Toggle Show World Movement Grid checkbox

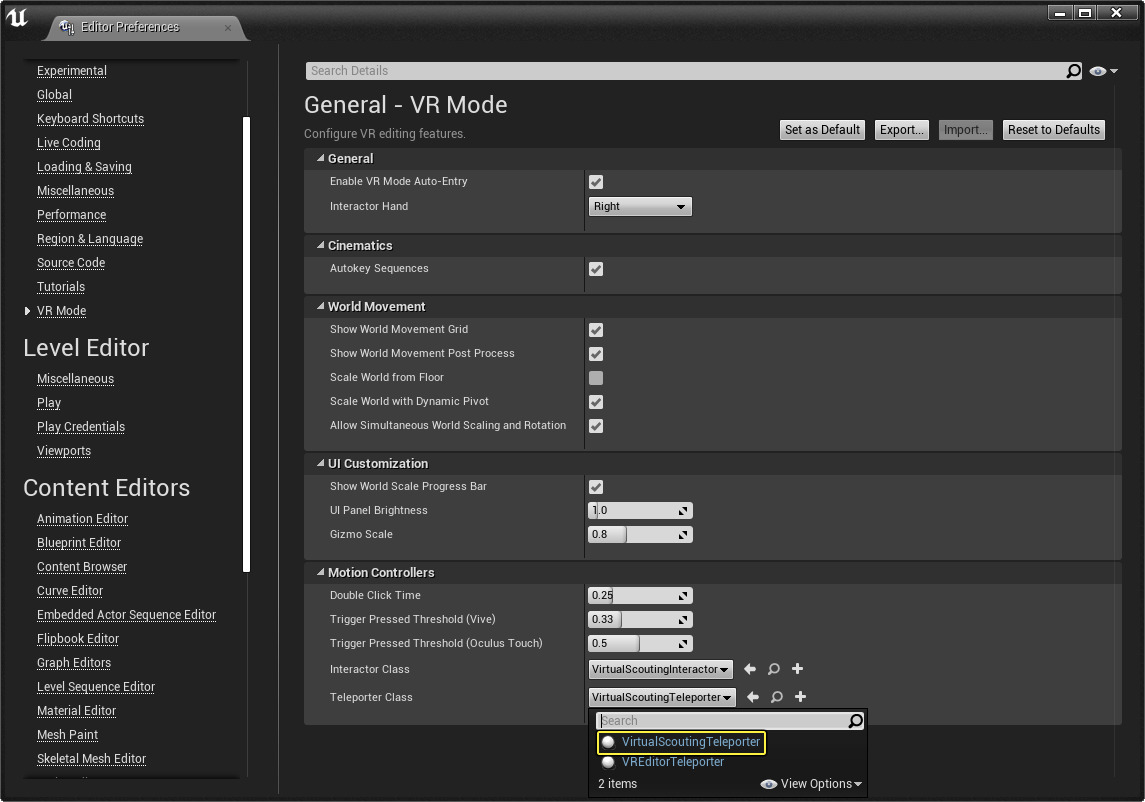[x=596, y=330]
